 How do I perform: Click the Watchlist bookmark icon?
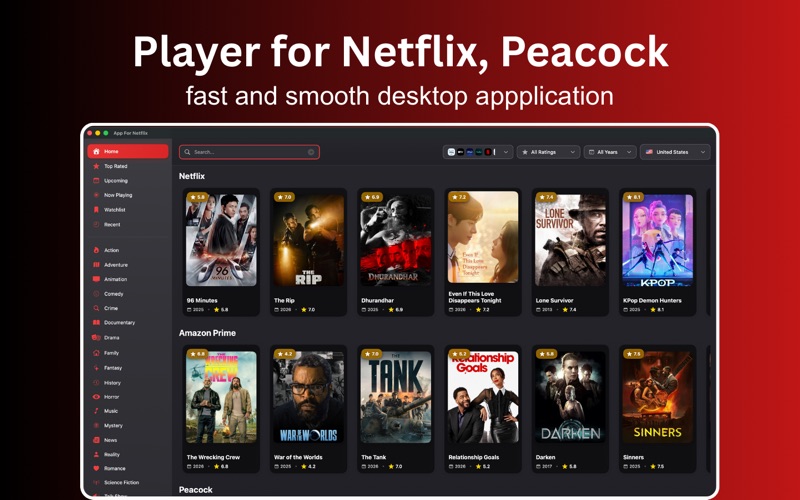click(x=96, y=210)
